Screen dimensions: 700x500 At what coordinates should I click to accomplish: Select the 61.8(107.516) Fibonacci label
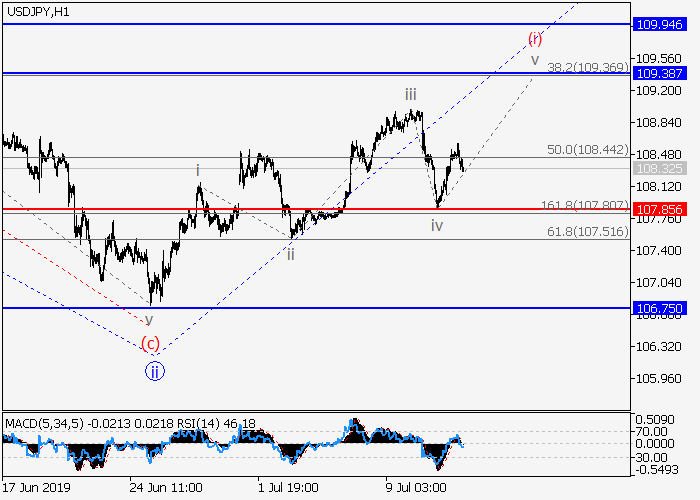click(587, 231)
